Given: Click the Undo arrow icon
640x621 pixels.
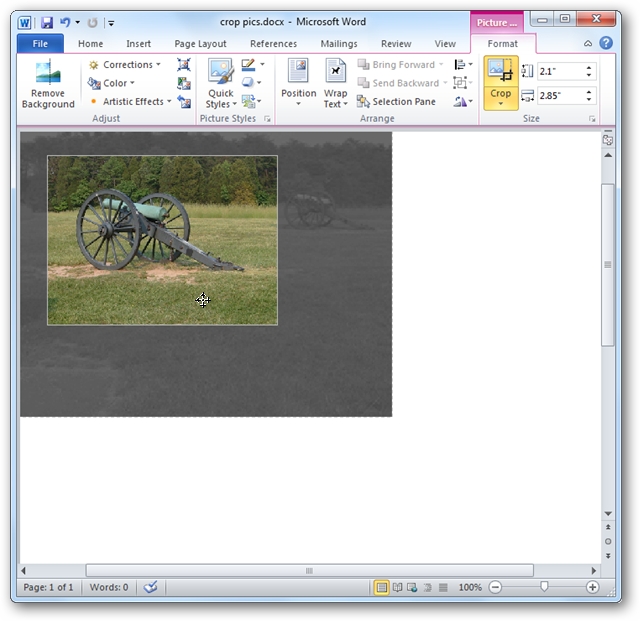Looking at the screenshot, I should point(65,22).
